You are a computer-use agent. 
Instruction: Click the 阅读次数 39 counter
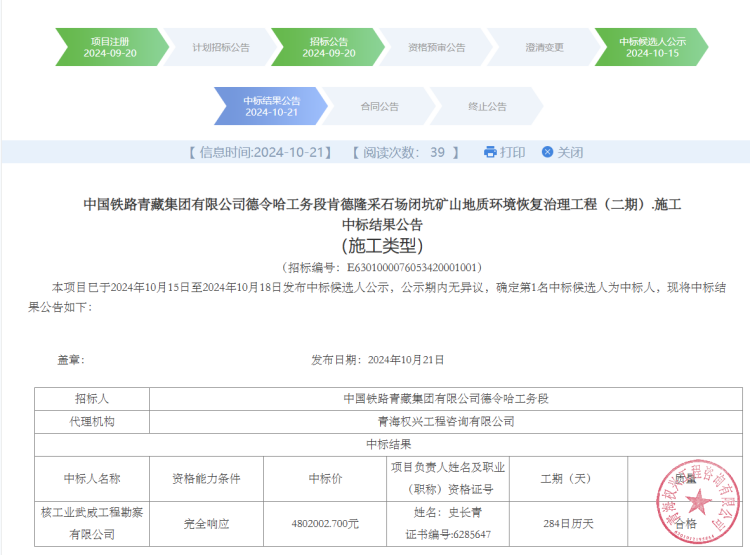[x=406, y=153]
